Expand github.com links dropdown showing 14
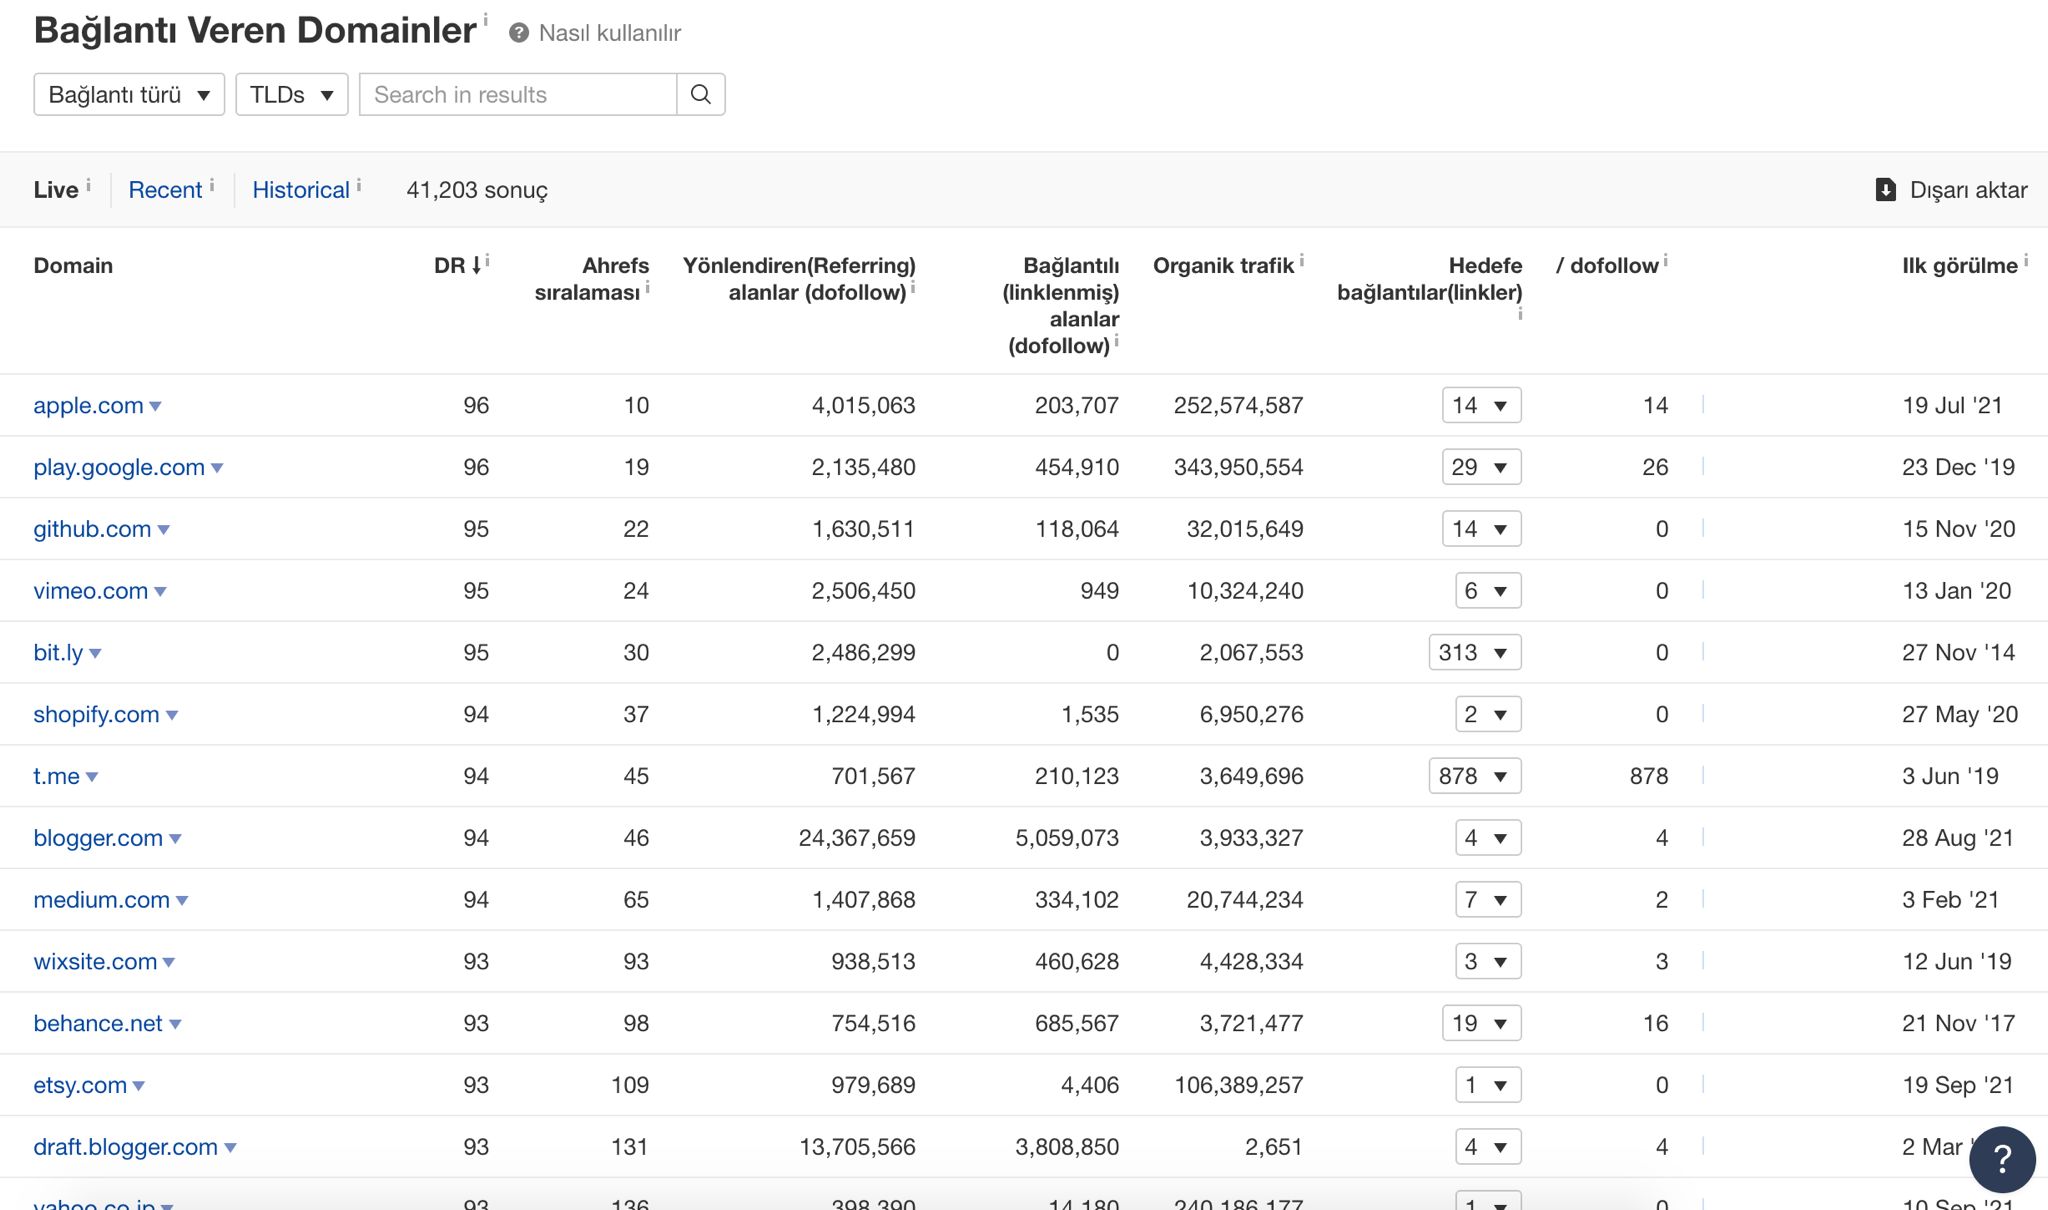 click(1482, 529)
